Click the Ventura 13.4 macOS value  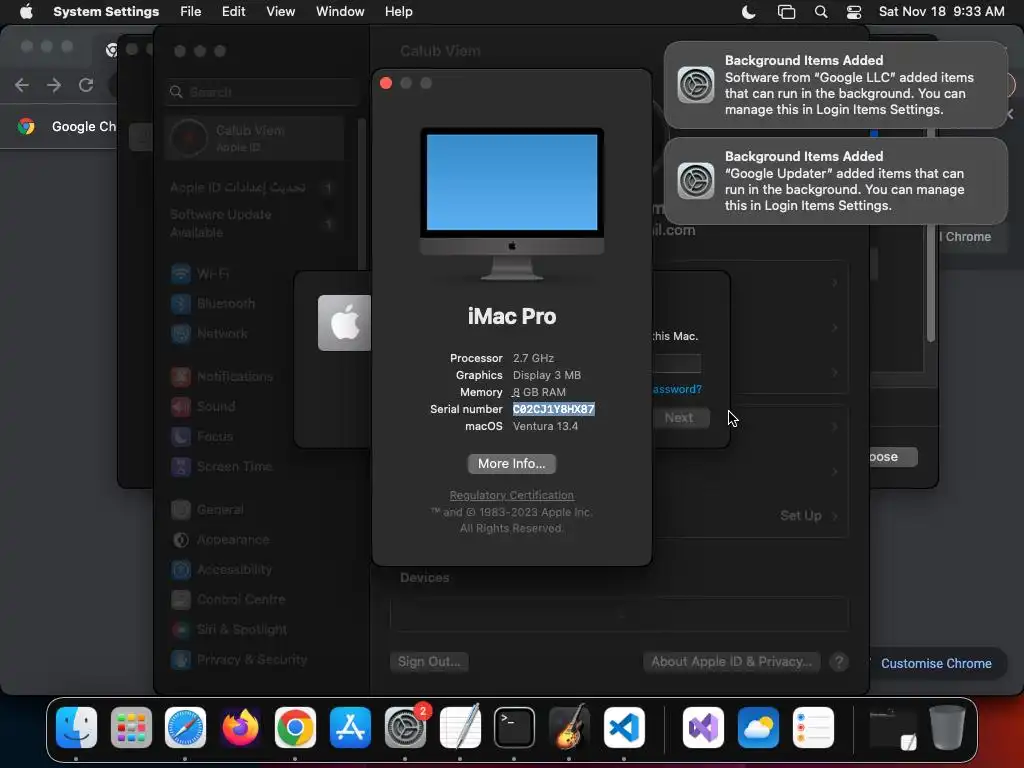pos(545,426)
